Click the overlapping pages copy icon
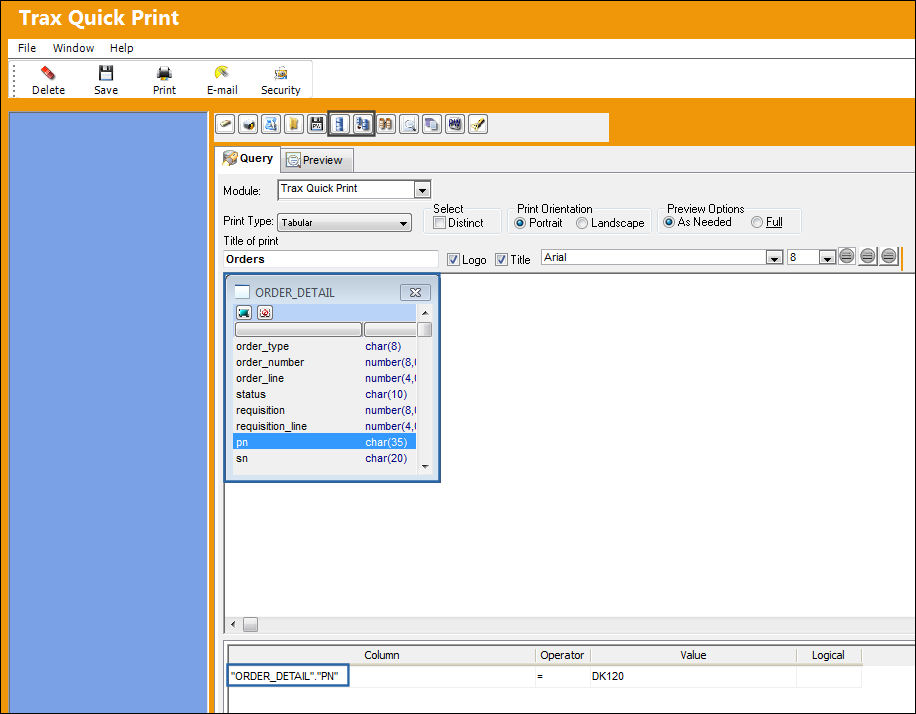Screen dimensions: 916x714 tap(432, 124)
